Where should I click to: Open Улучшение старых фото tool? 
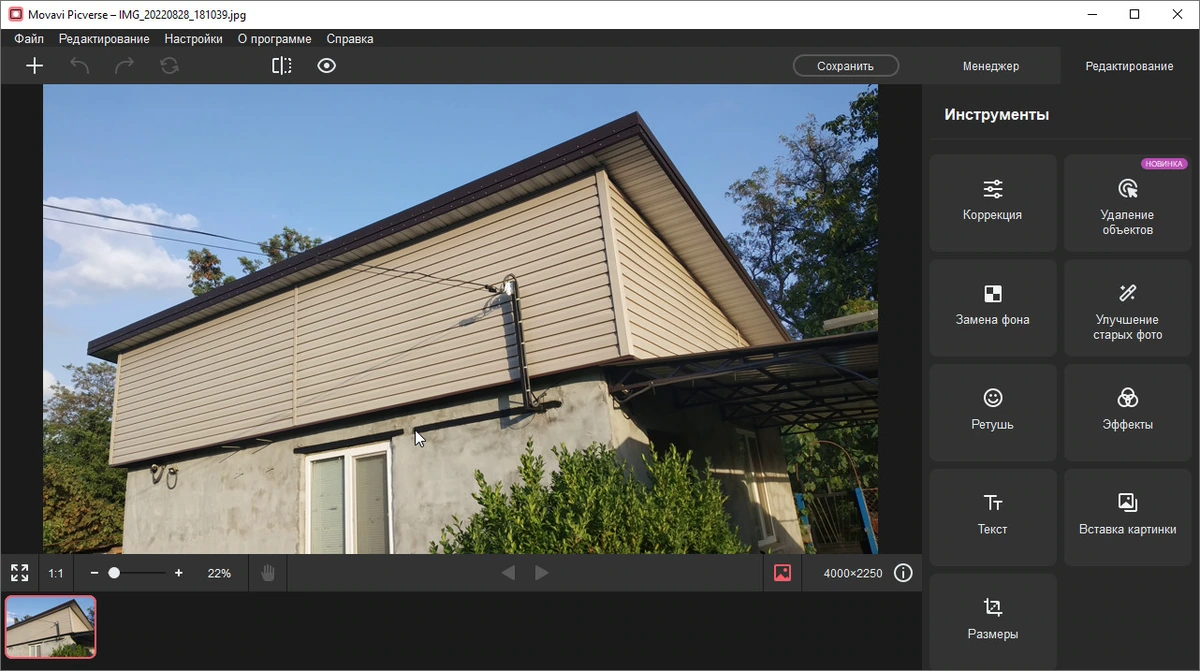click(1127, 307)
